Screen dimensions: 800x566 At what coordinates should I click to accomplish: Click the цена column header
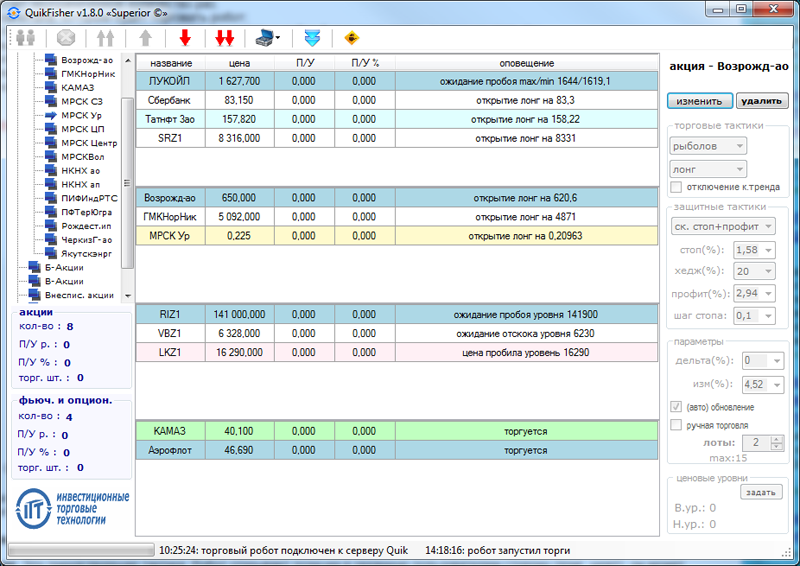click(239, 63)
